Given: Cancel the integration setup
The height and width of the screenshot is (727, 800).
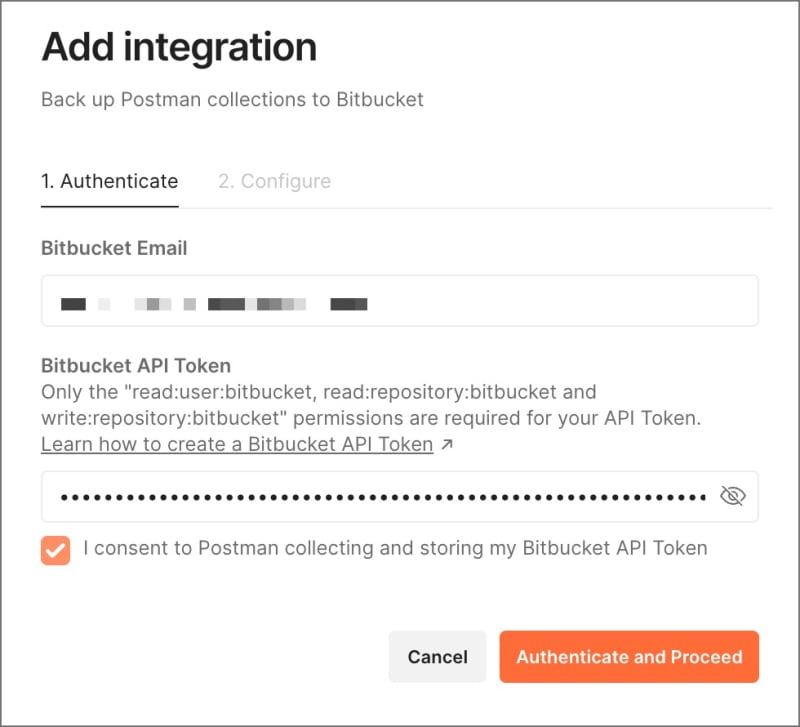Looking at the screenshot, I should (437, 657).
